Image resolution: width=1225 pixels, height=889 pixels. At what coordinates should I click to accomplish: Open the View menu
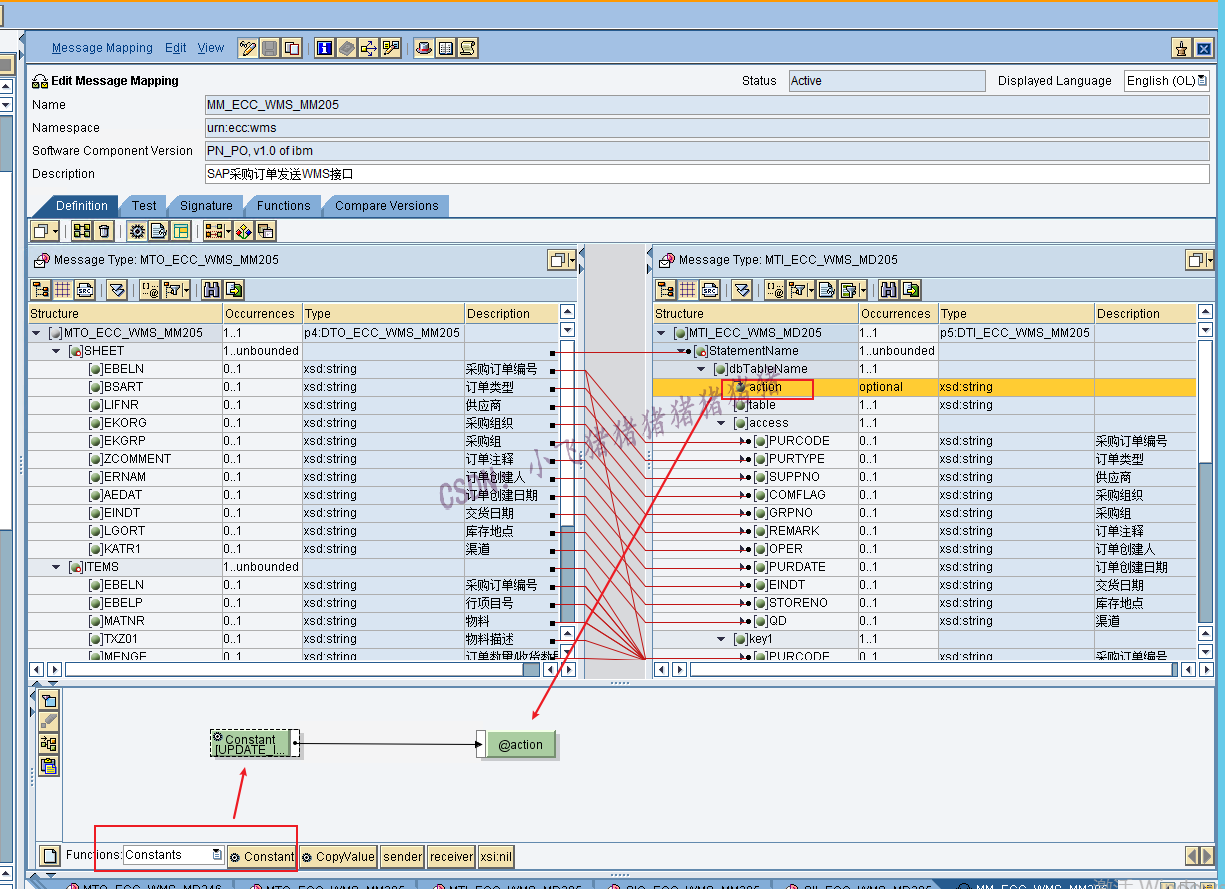coord(211,48)
